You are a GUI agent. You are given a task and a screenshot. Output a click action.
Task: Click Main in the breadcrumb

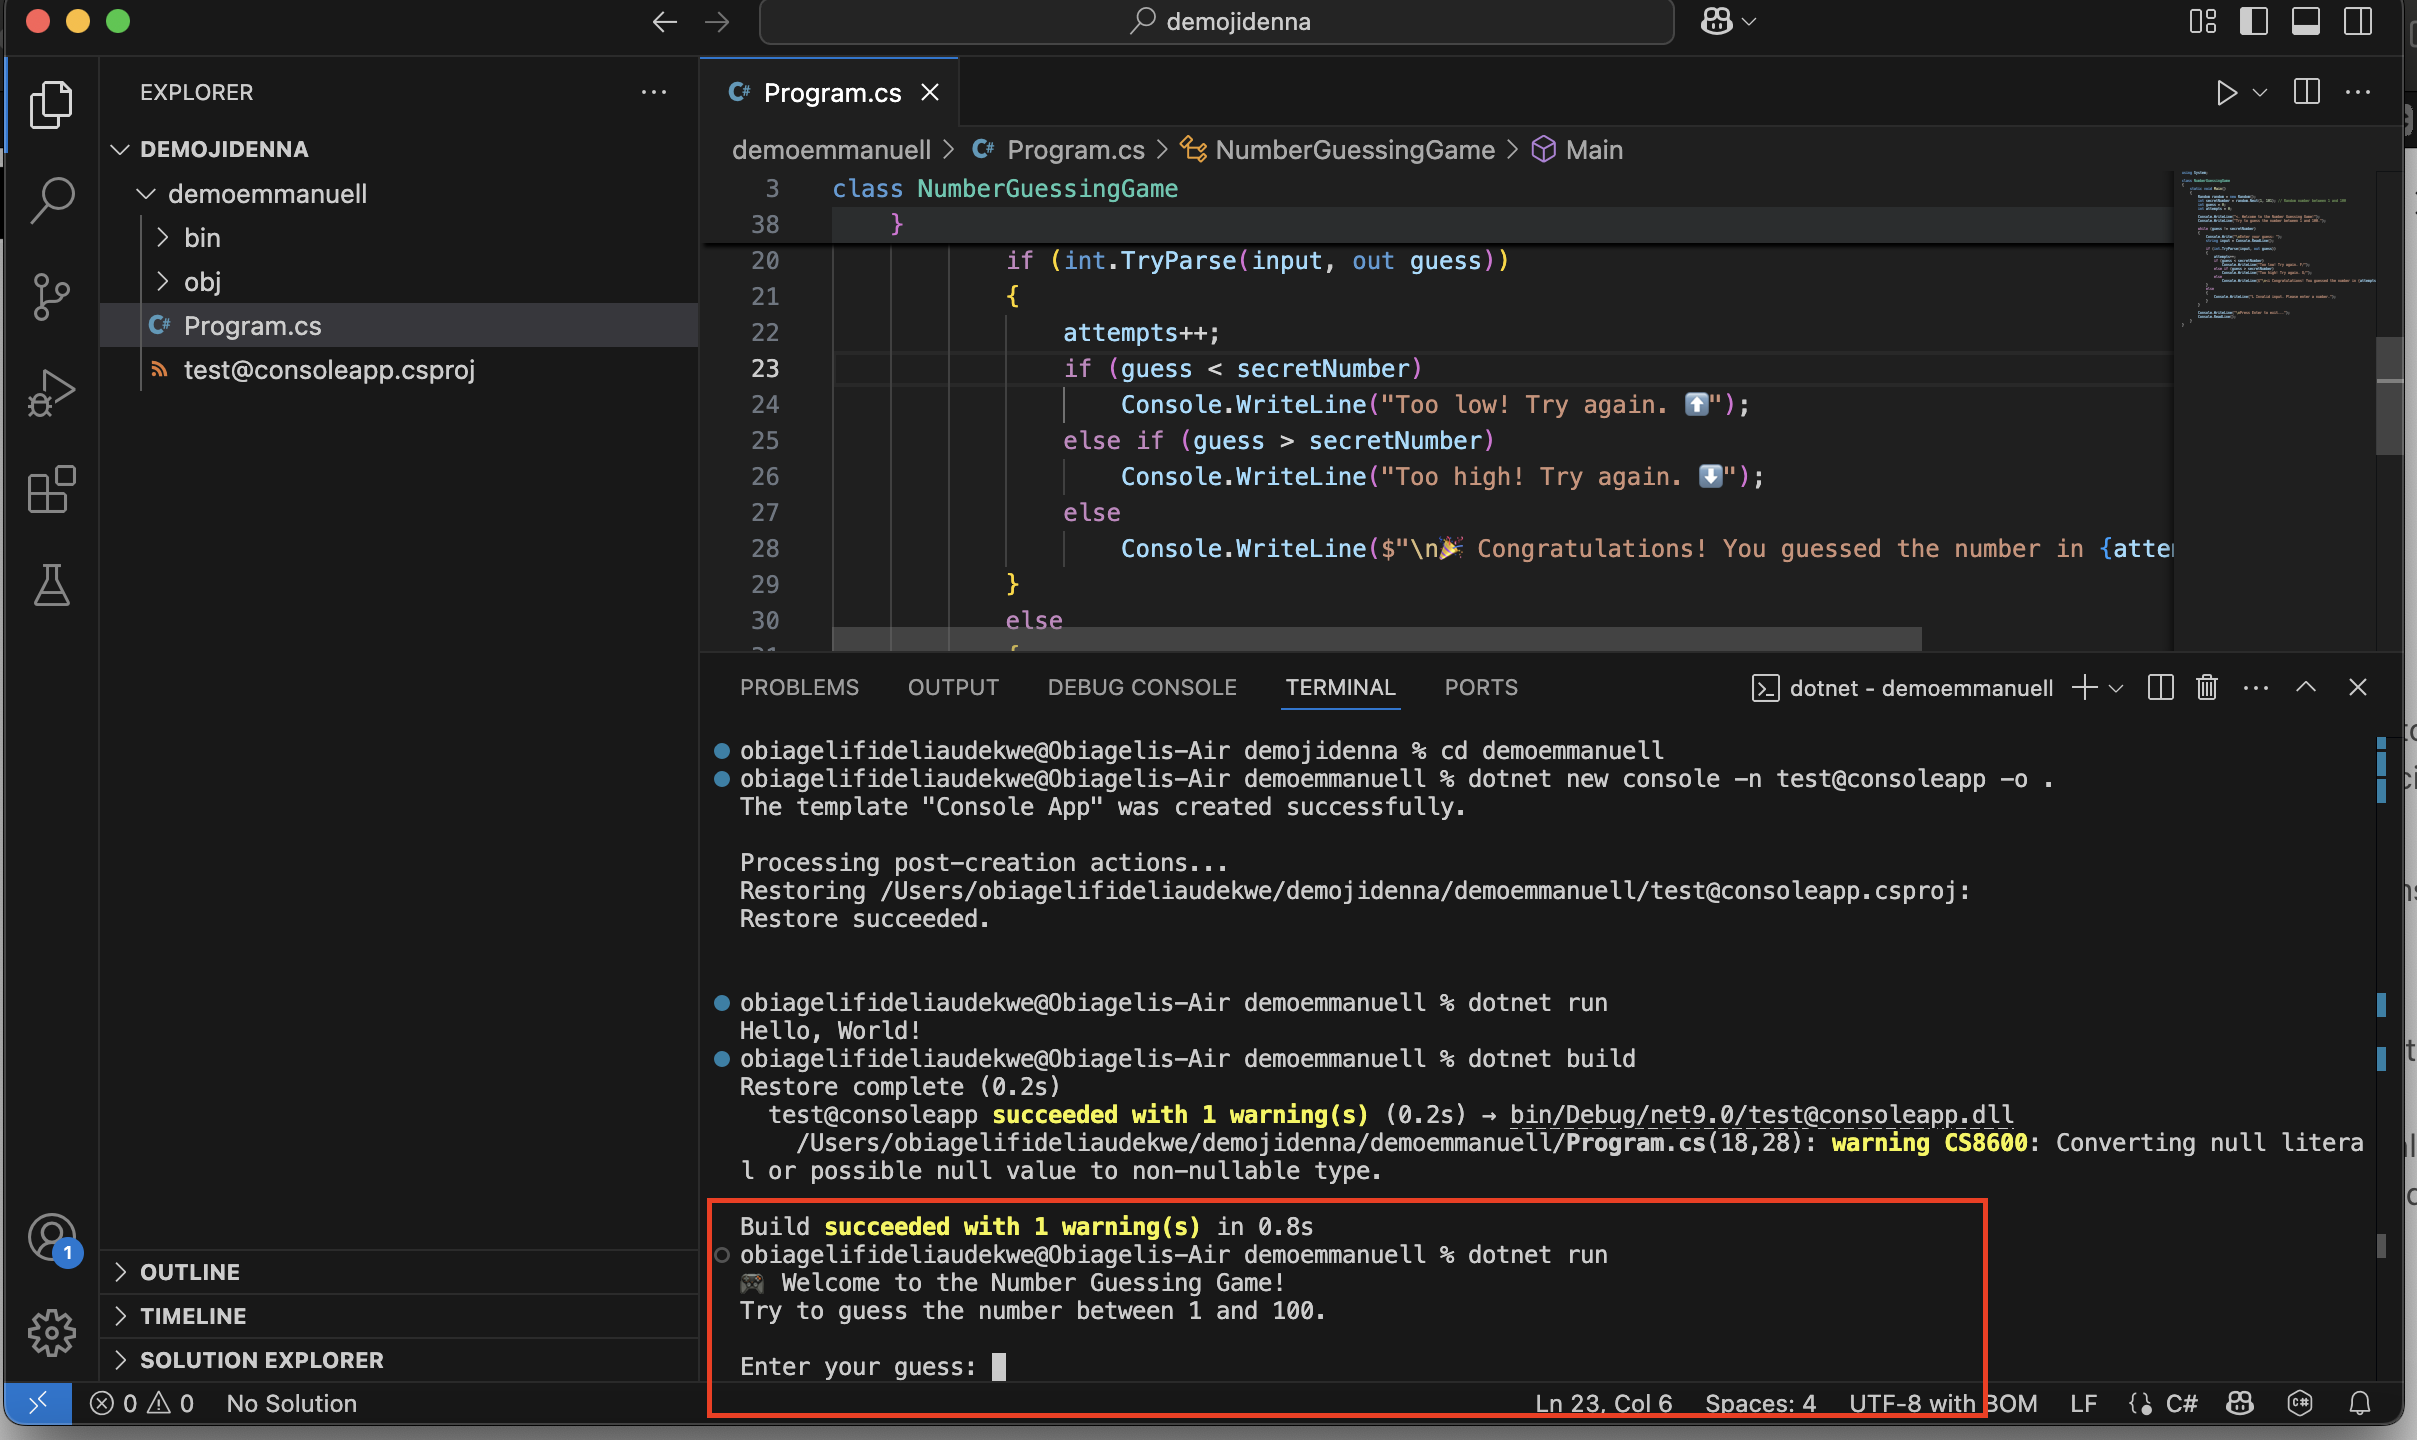point(1594,150)
